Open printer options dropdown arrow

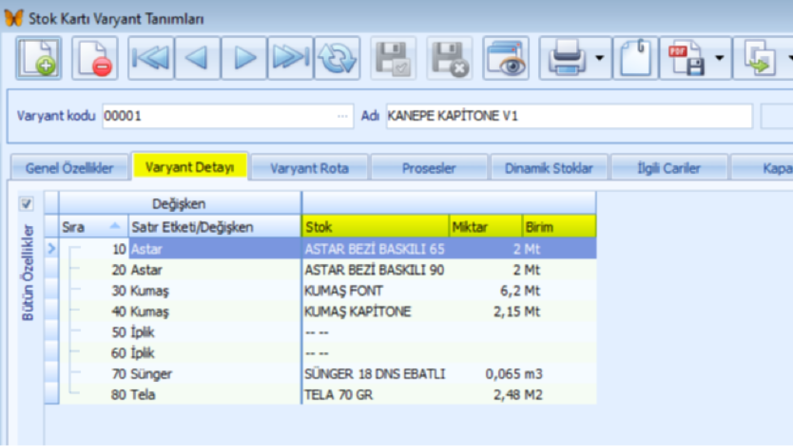point(600,58)
